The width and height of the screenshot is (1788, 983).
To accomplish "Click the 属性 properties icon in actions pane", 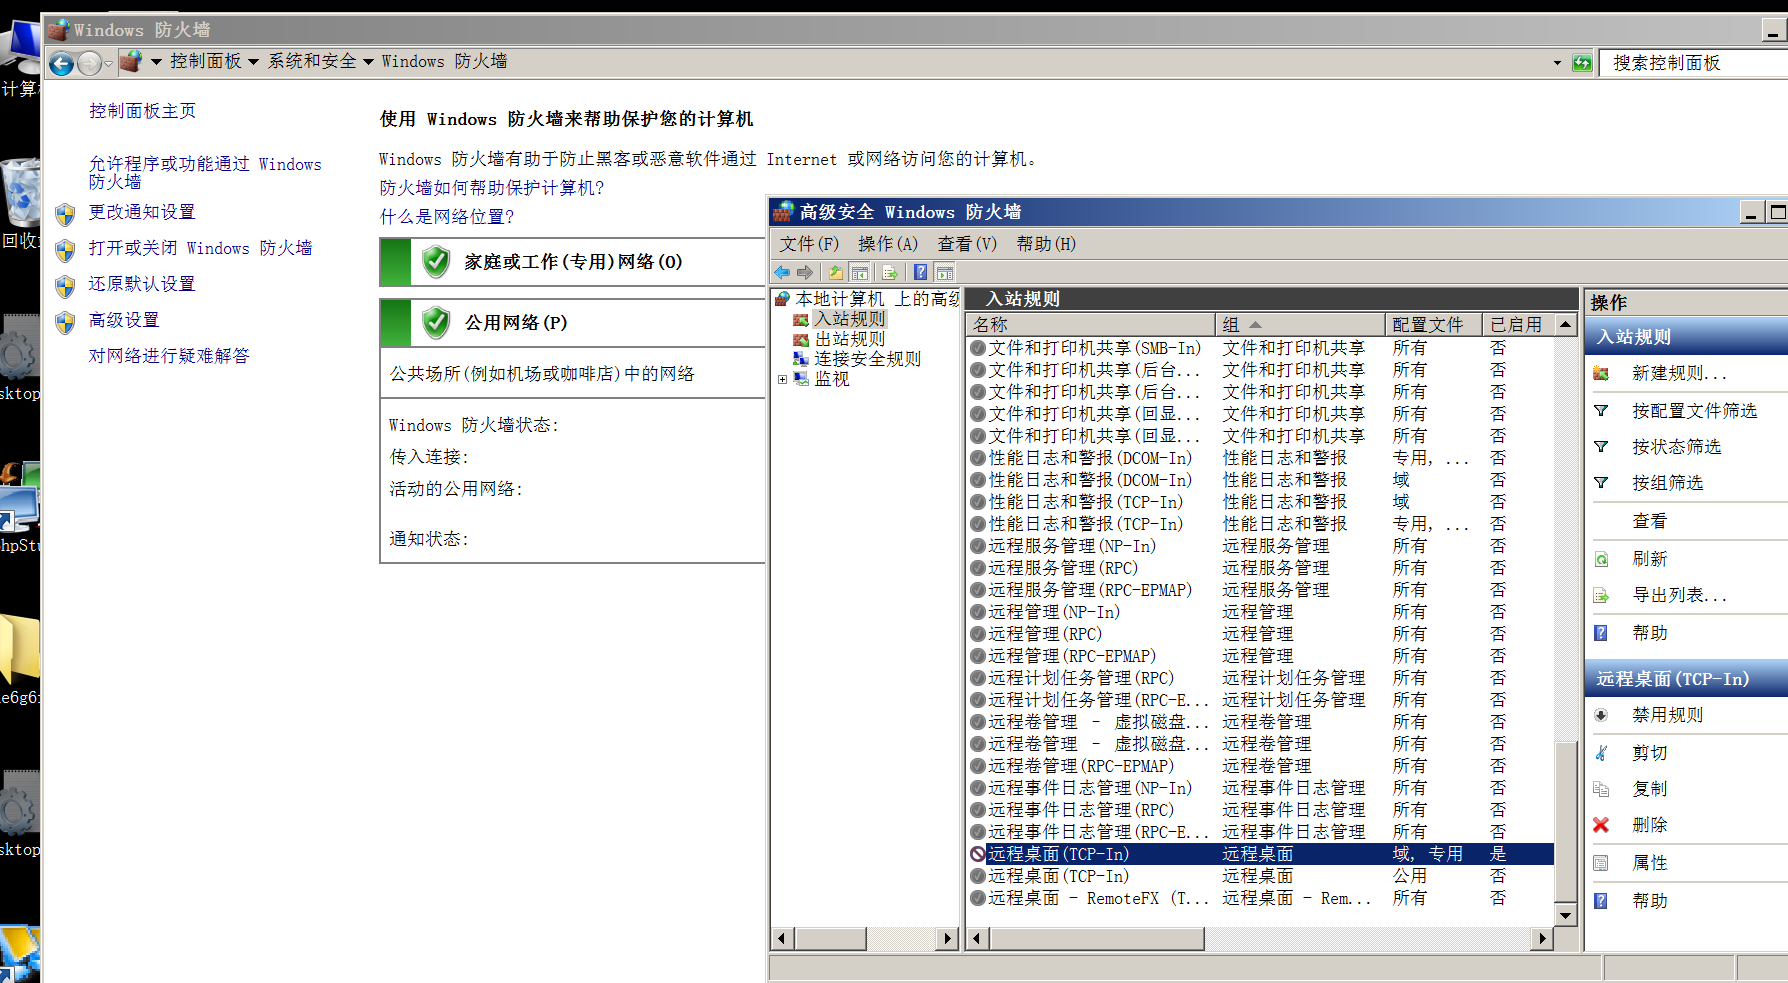I will [1601, 863].
